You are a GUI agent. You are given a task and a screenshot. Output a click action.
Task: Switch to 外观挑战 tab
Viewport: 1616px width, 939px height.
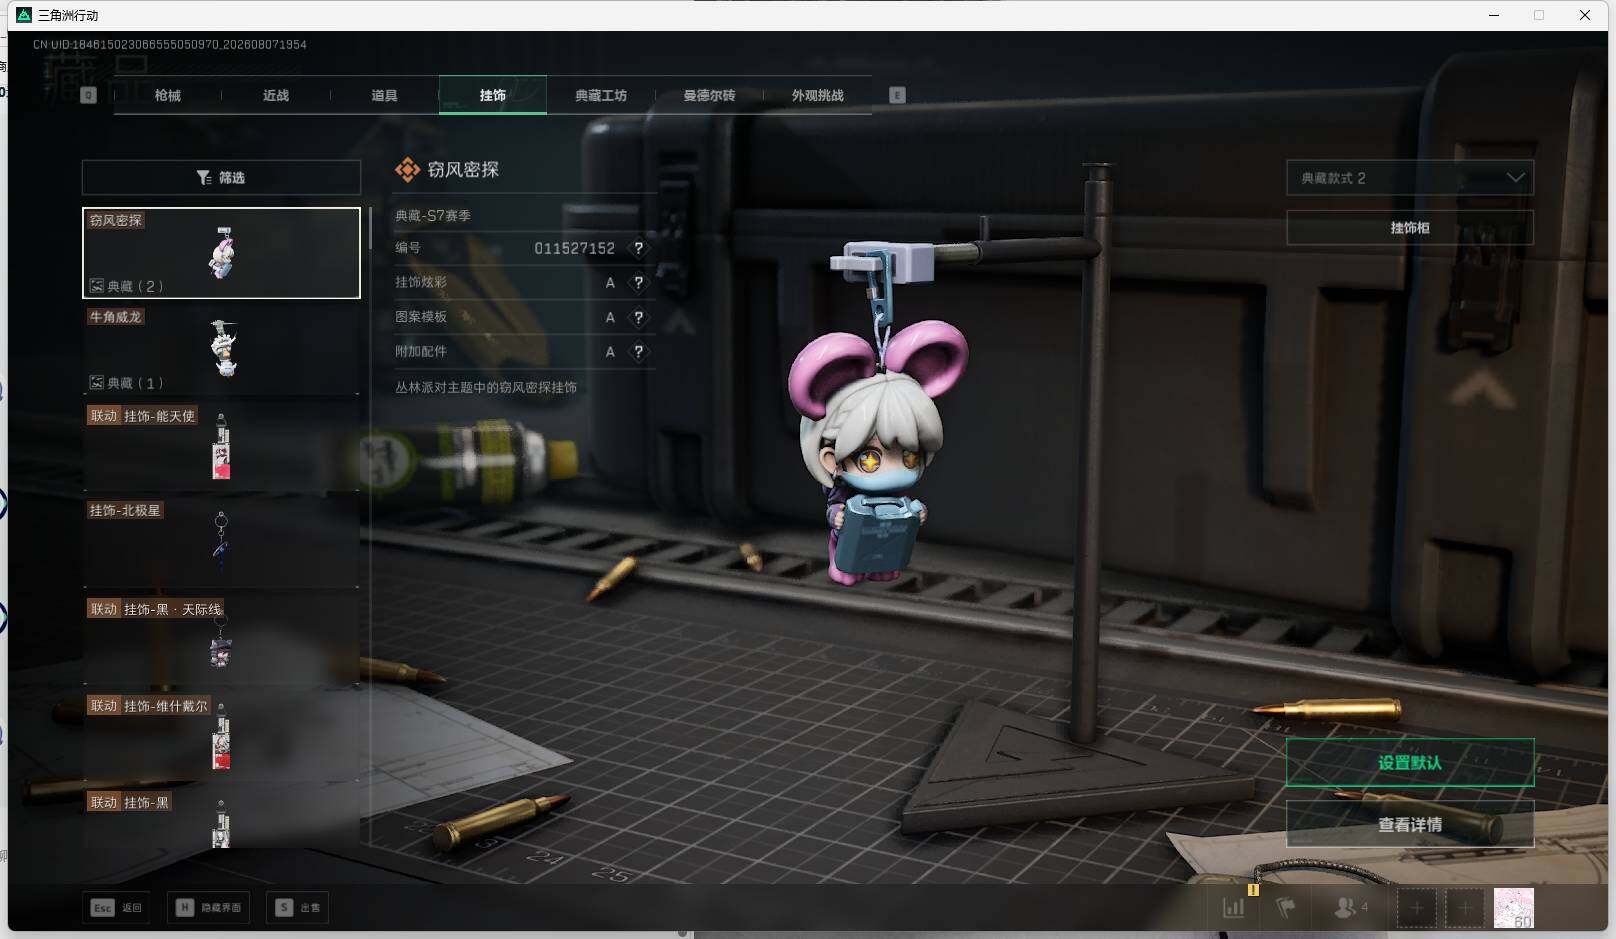pyautogui.click(x=818, y=95)
